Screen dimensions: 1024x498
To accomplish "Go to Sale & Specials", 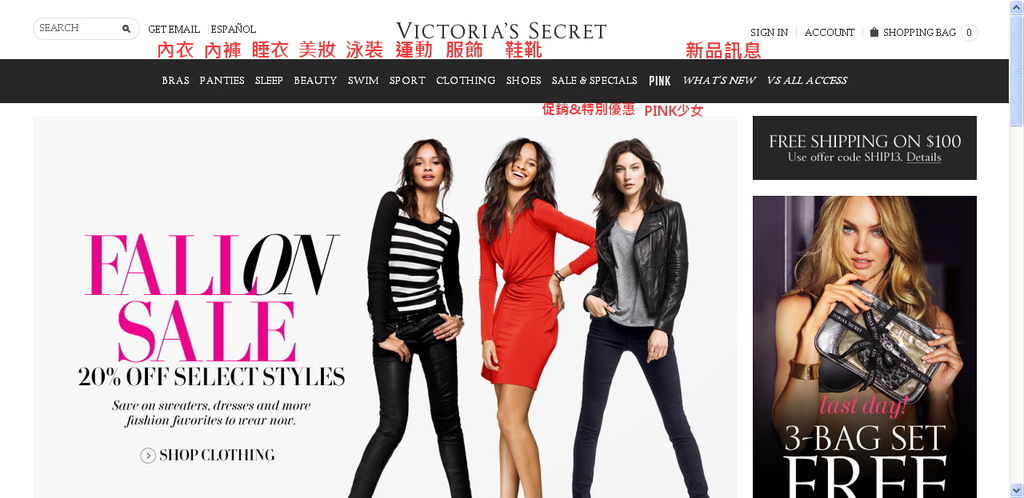I will [x=594, y=80].
